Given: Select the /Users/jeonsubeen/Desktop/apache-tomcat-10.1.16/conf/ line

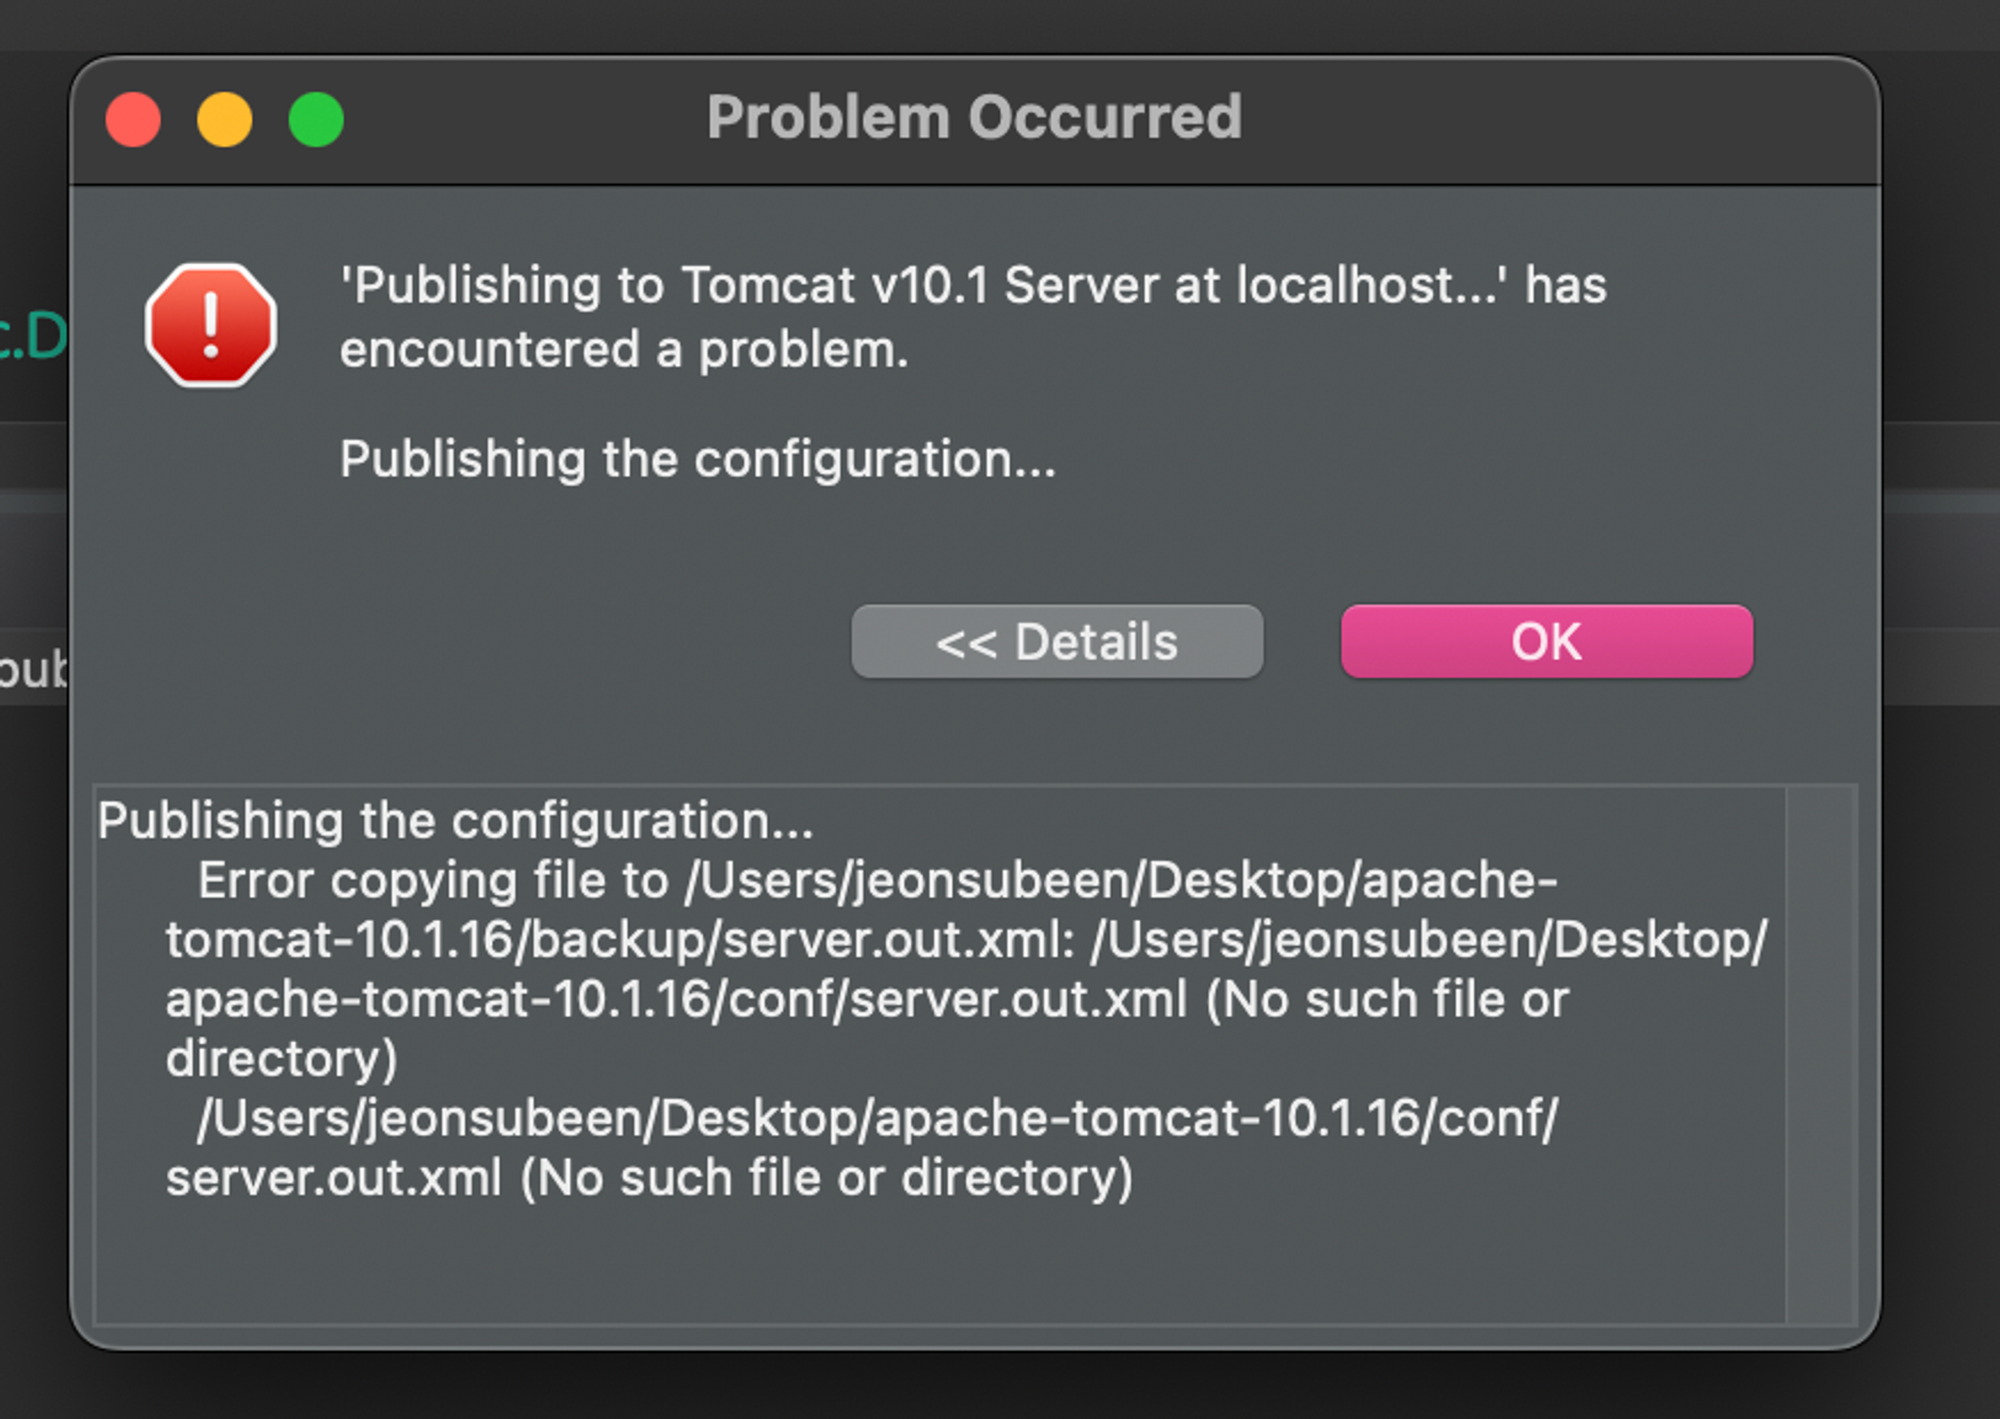Looking at the screenshot, I should coord(877,1118).
